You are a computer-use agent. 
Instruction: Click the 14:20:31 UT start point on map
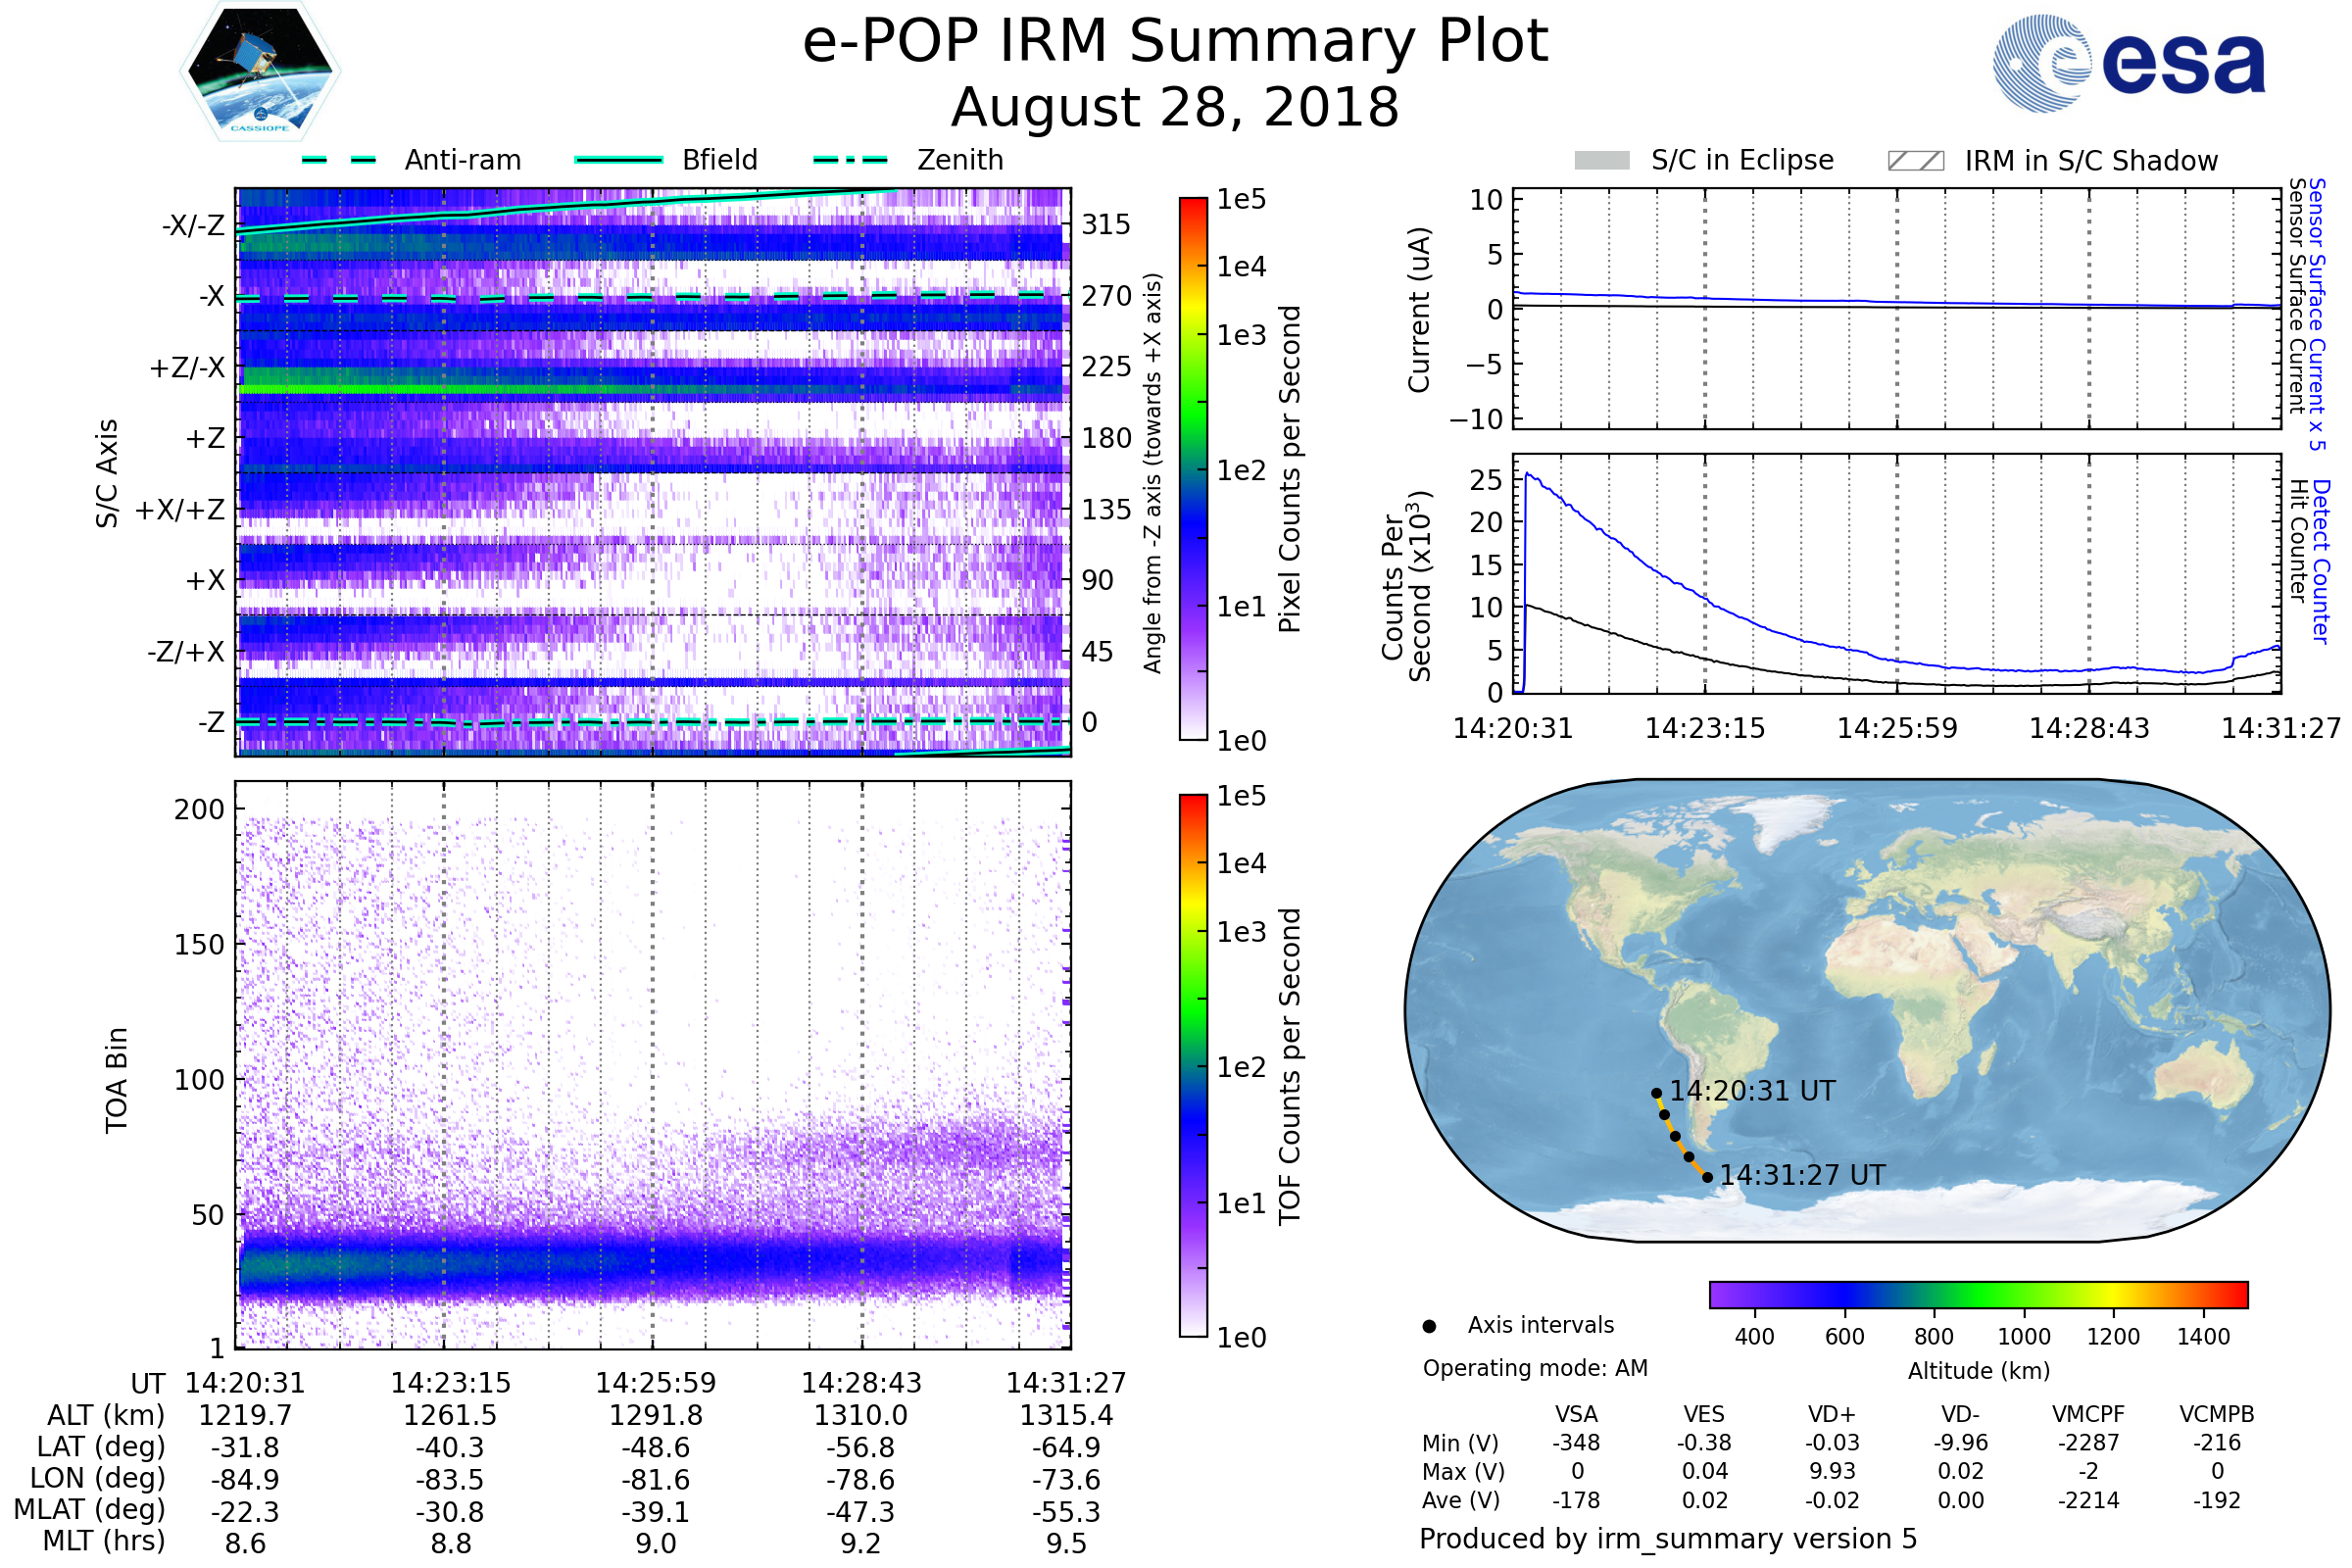point(1657,1093)
